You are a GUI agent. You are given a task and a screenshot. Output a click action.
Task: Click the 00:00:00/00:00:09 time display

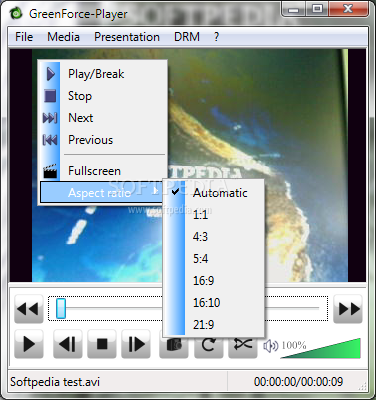pyautogui.click(x=298, y=382)
